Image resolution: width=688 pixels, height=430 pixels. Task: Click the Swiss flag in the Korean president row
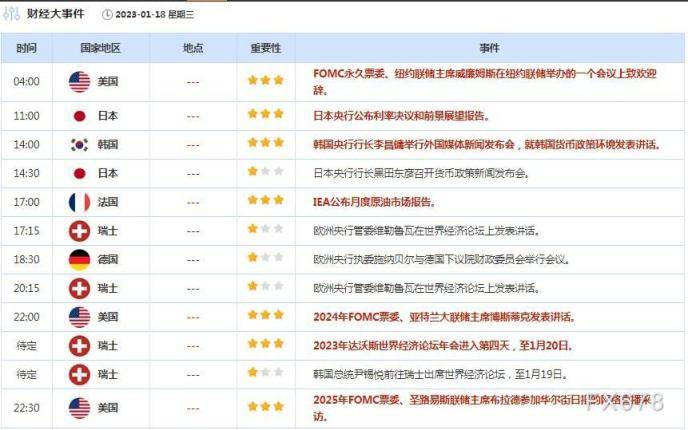[x=79, y=375]
